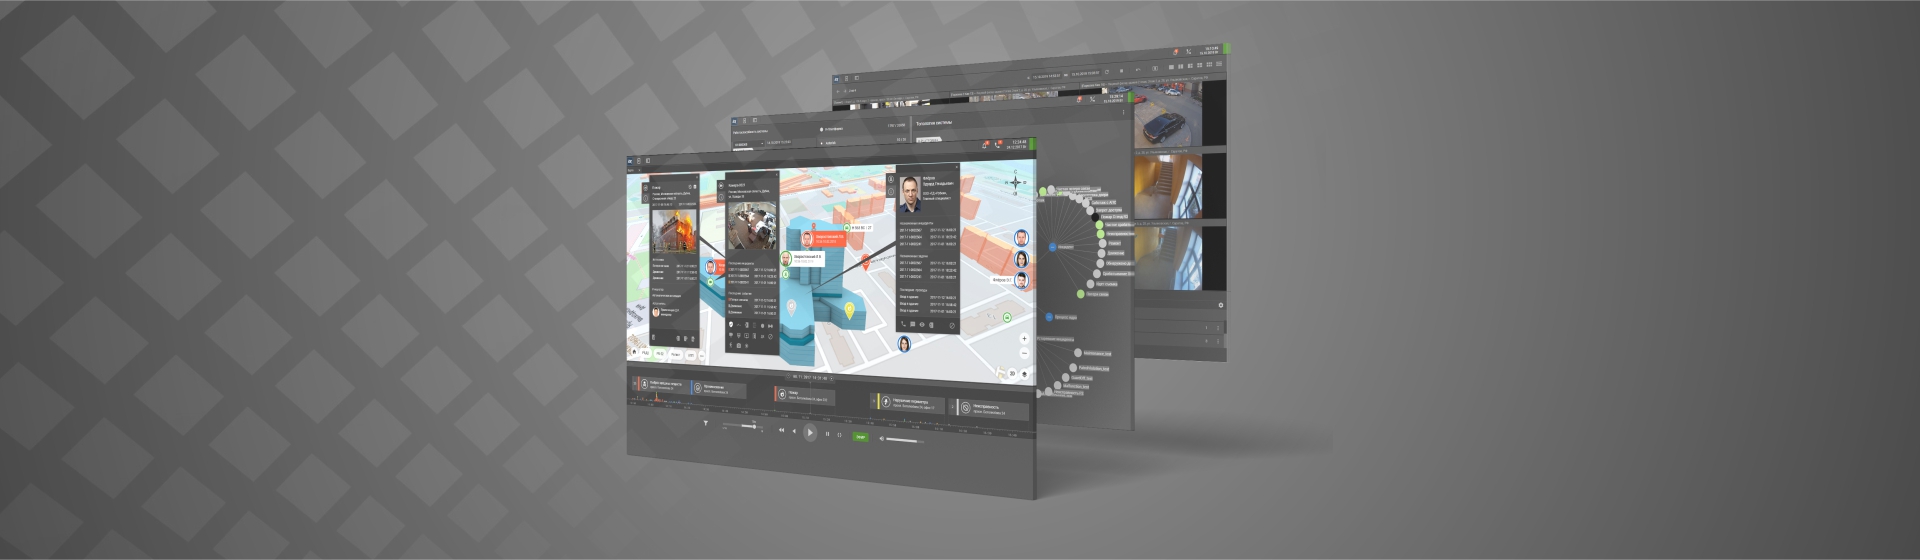Zoom in the map with plus button
The height and width of the screenshot is (560, 1920).
[x=1024, y=338]
